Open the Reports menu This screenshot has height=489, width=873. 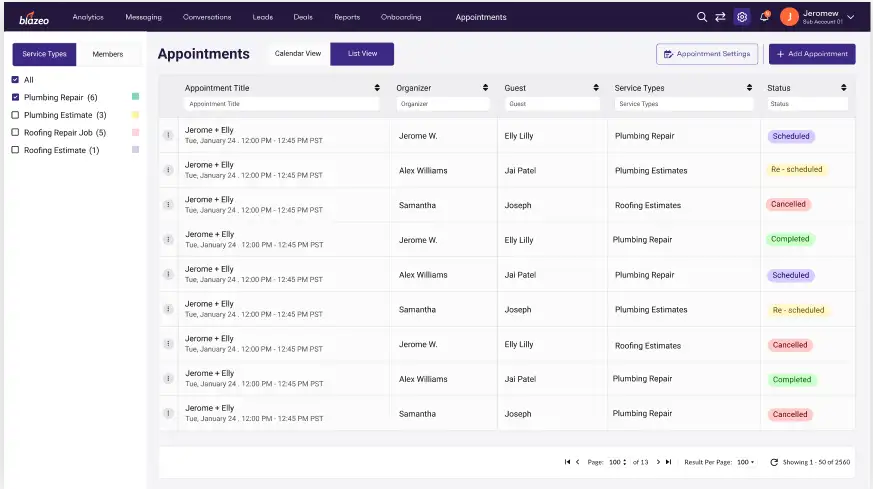[x=347, y=17]
